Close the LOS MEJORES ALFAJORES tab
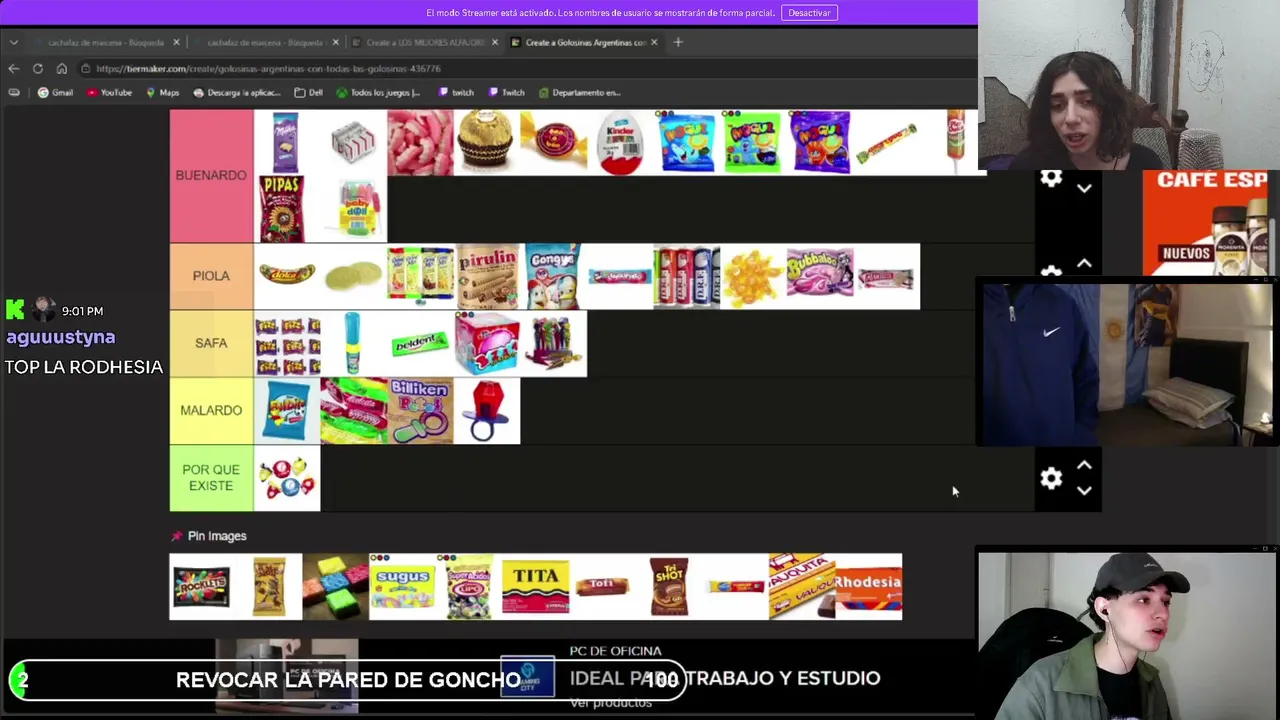 click(494, 42)
